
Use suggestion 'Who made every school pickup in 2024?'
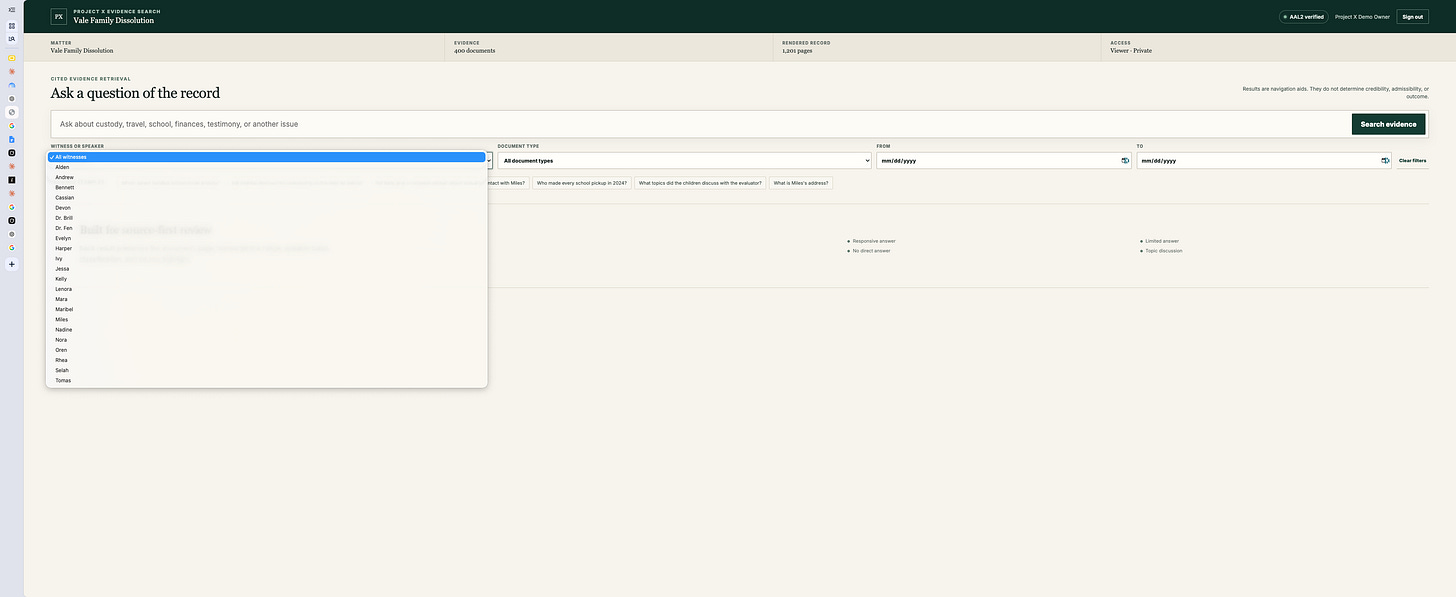coord(582,183)
